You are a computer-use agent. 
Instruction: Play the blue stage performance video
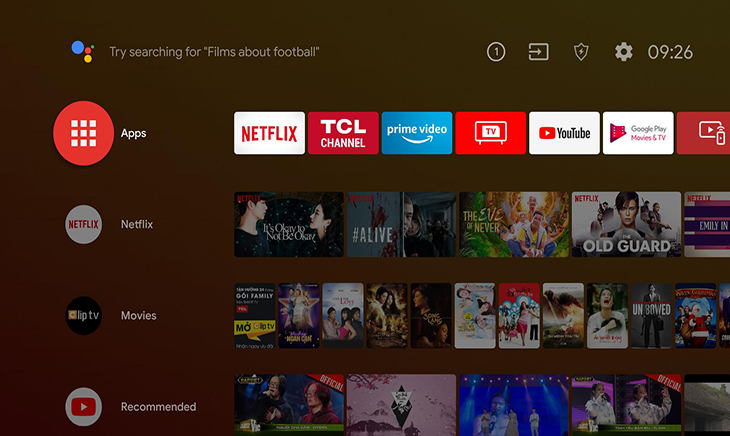[x=514, y=405]
